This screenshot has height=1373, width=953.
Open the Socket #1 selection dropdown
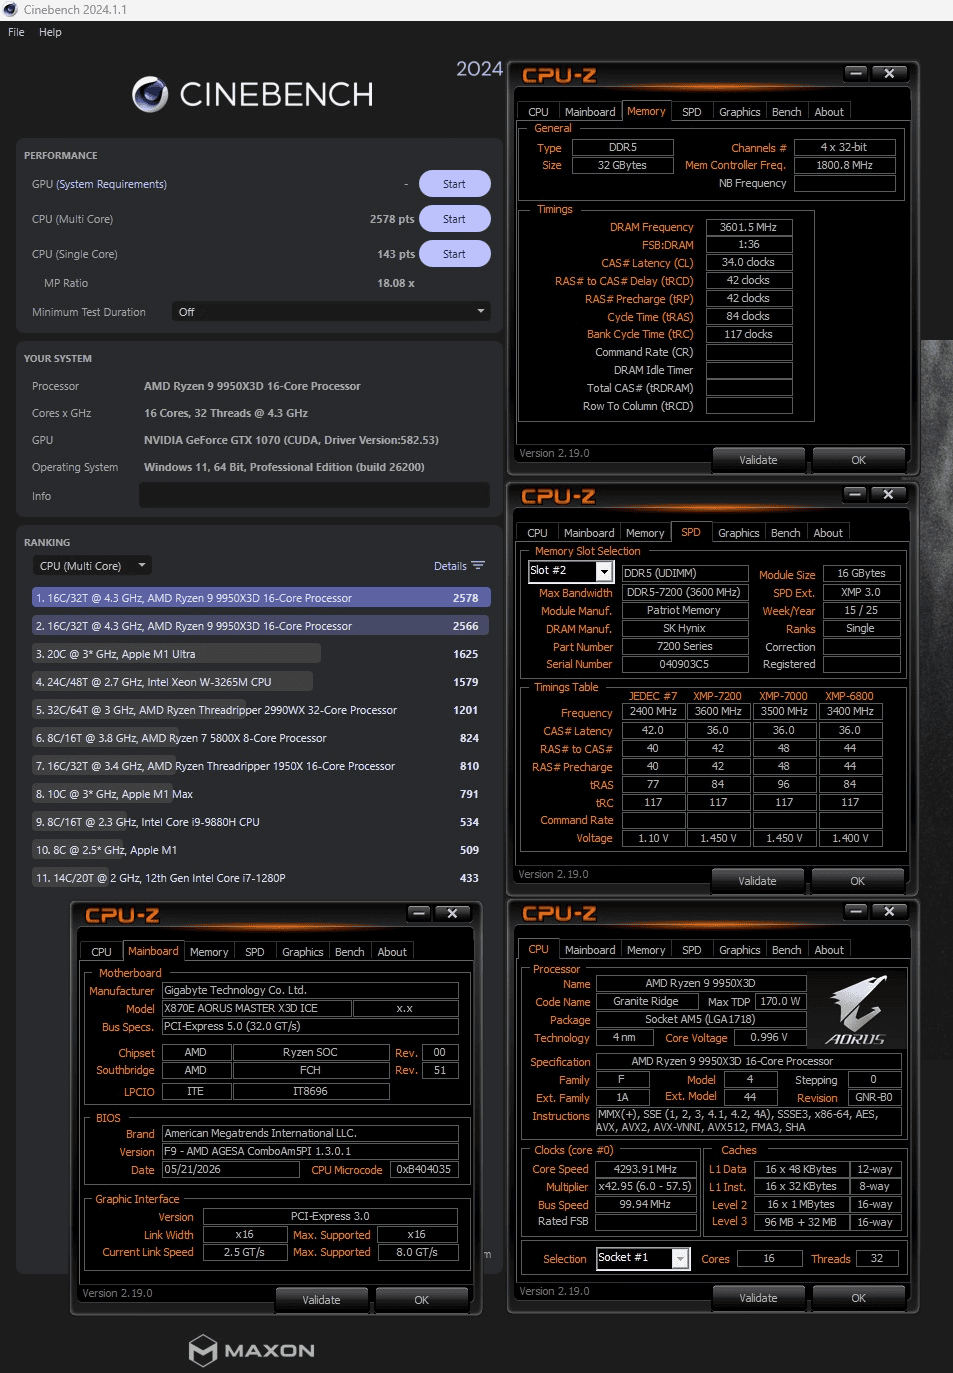[643, 1258]
